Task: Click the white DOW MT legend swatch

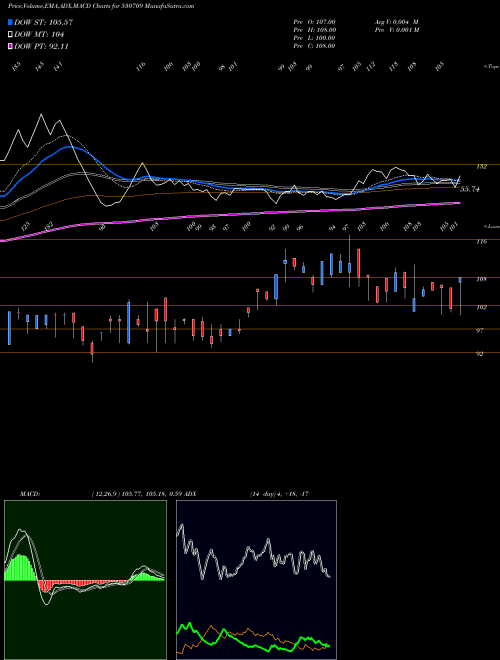Action: [x=11, y=35]
